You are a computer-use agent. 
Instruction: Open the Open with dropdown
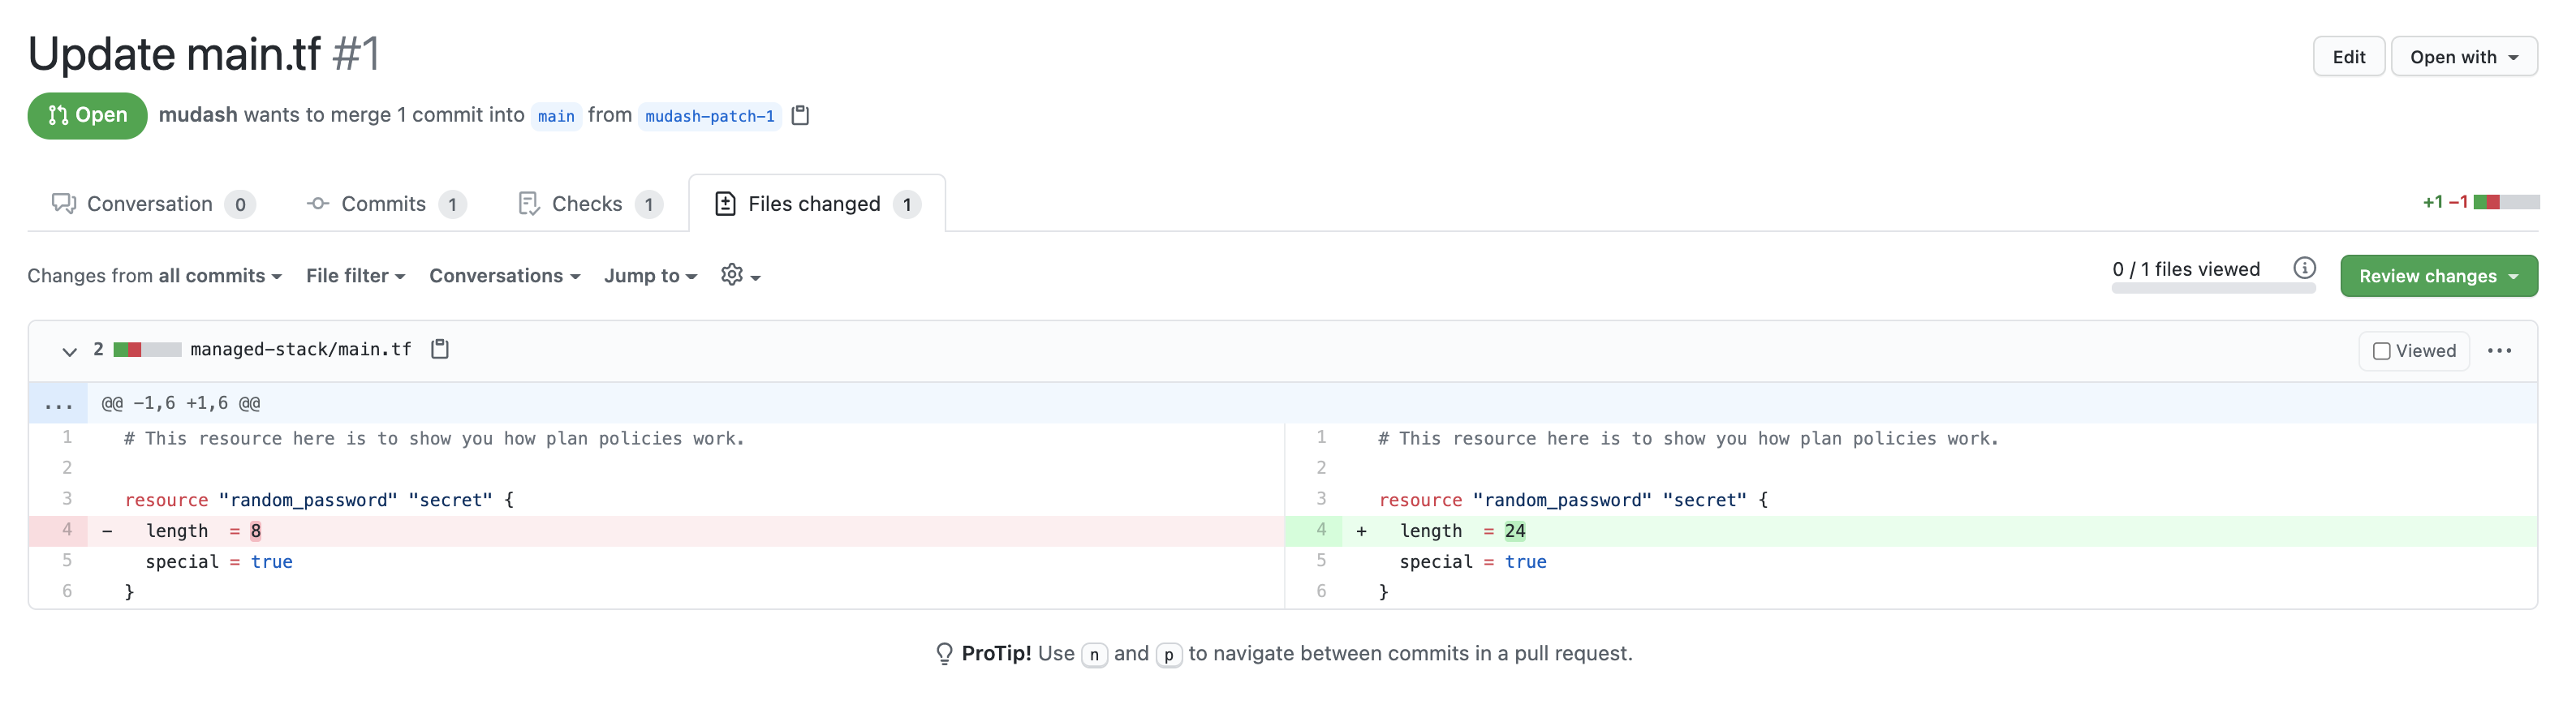click(x=2463, y=57)
